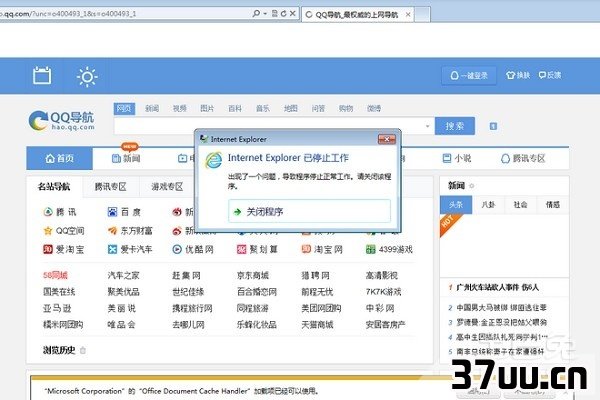Select 八卦 news tab

click(488, 205)
